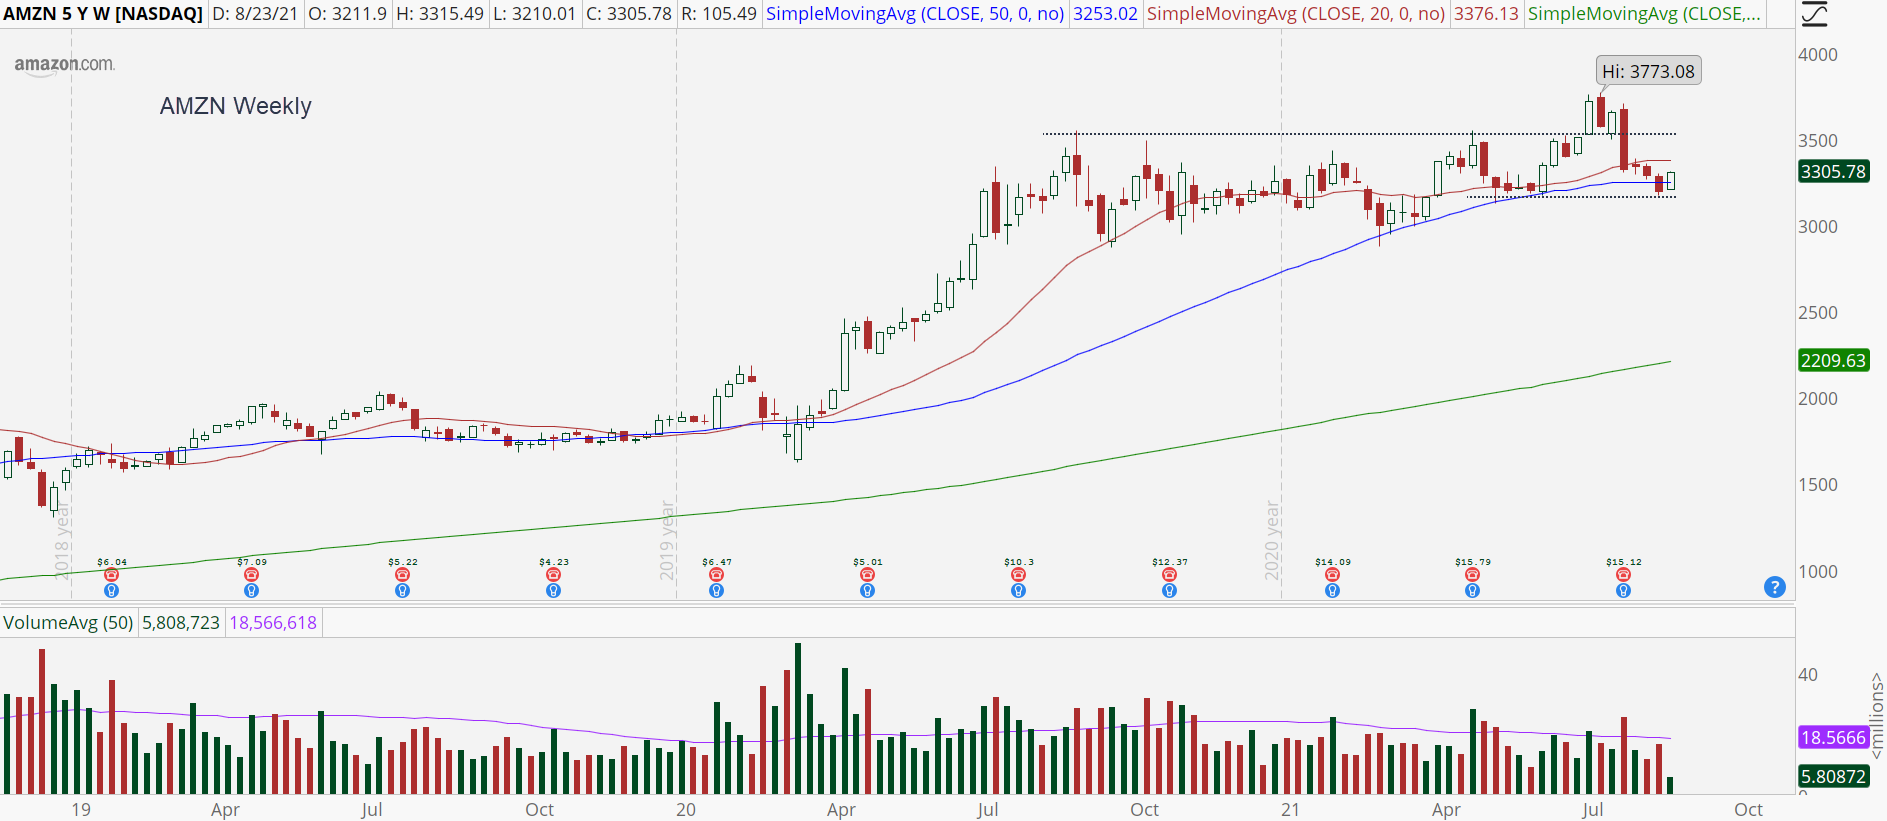
Task: Open the red phone icon under $7.09
Action: click(x=252, y=575)
